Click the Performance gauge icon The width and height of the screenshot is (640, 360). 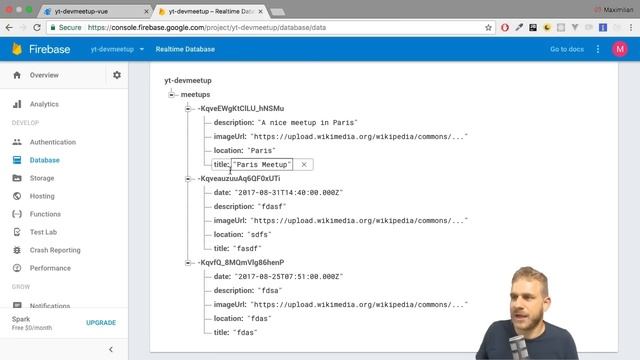click(x=17, y=268)
